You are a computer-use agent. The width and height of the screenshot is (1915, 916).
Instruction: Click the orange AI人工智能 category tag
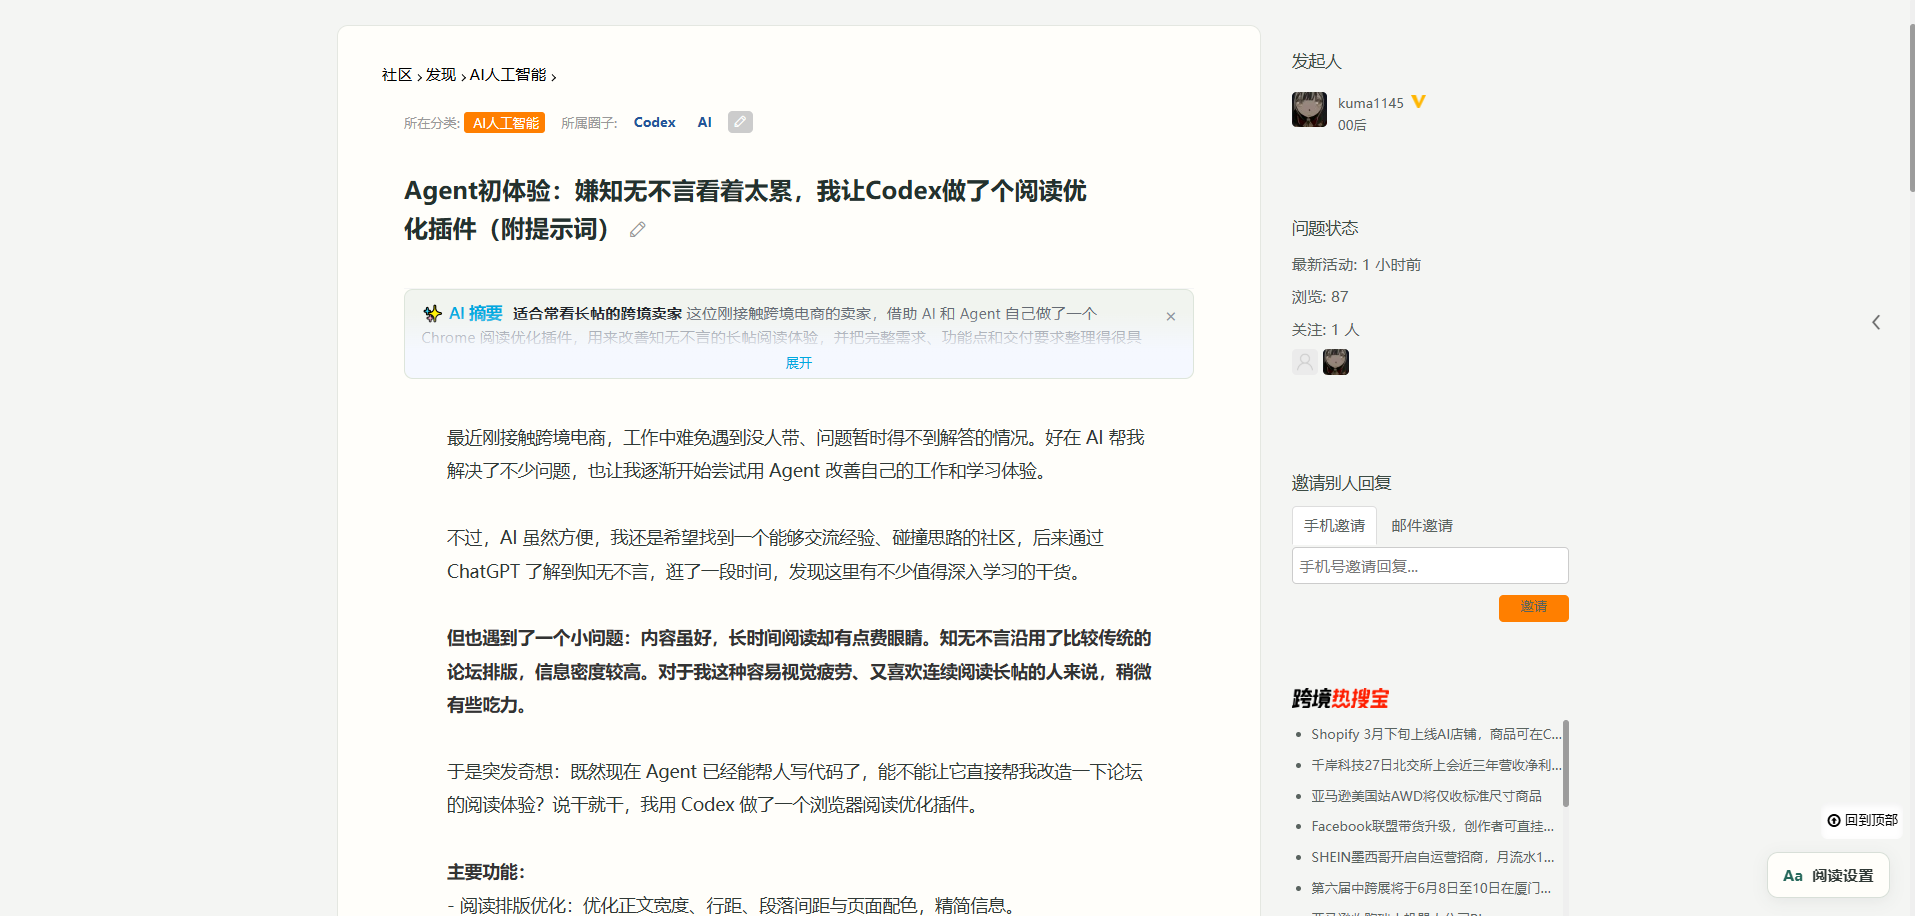point(505,123)
